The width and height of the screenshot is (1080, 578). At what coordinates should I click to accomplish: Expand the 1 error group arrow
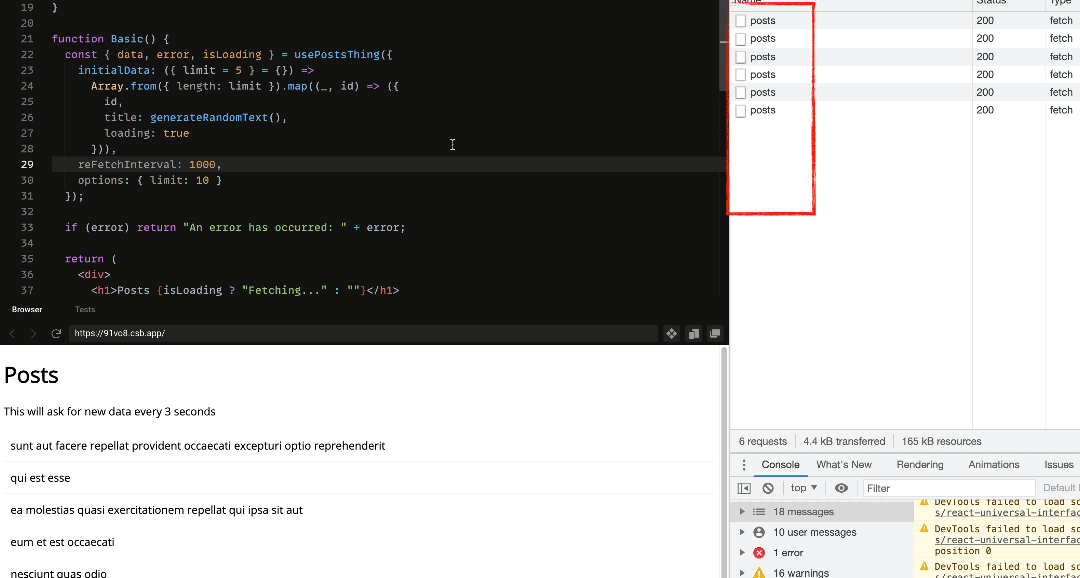point(742,553)
